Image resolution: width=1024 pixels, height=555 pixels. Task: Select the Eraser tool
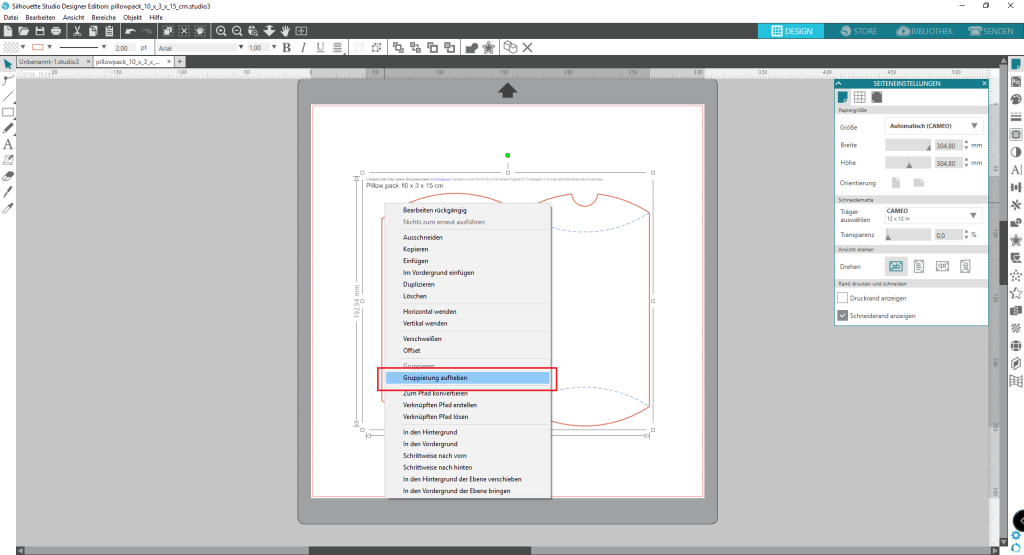8,175
